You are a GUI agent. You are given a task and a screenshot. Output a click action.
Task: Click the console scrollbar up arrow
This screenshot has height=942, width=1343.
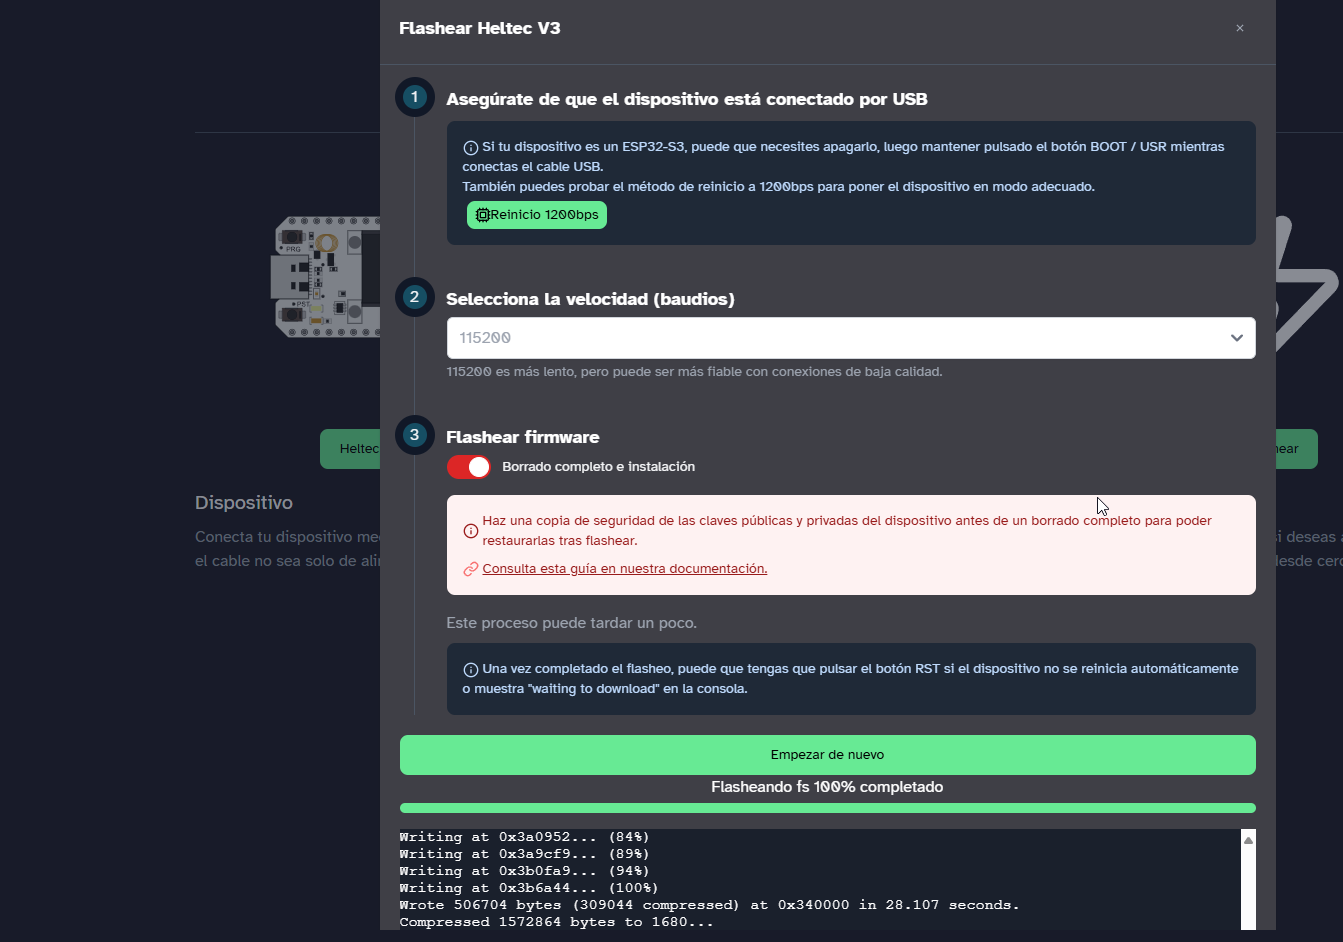(1248, 840)
